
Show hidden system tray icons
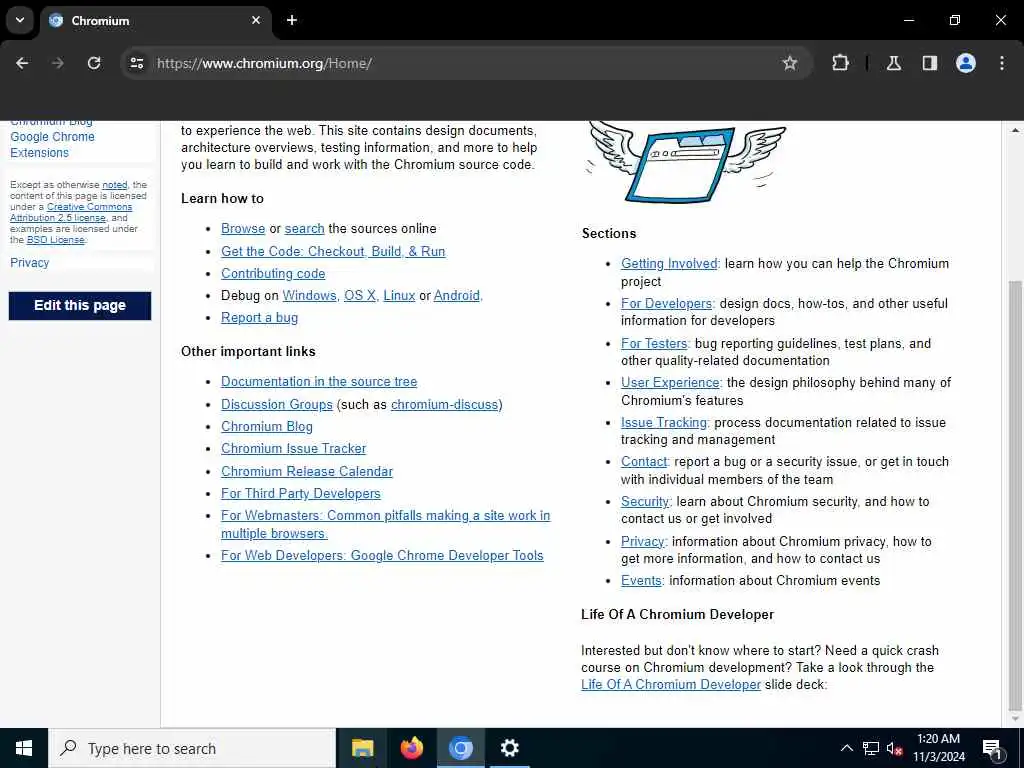tap(846, 748)
